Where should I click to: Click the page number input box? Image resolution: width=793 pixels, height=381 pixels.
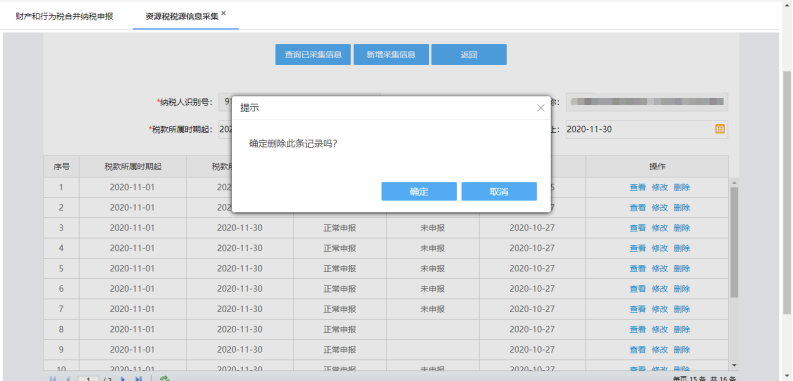[88, 378]
